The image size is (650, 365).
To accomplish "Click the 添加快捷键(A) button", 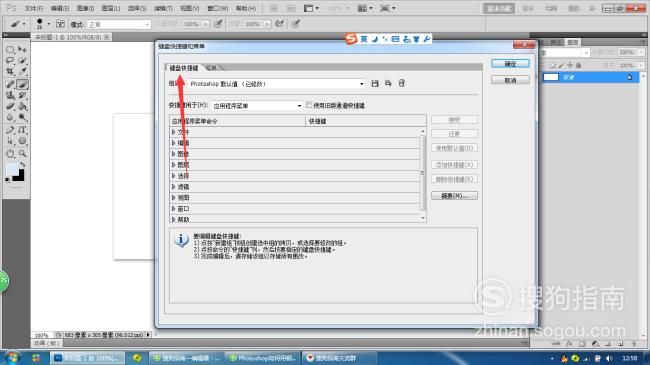I will (454, 165).
